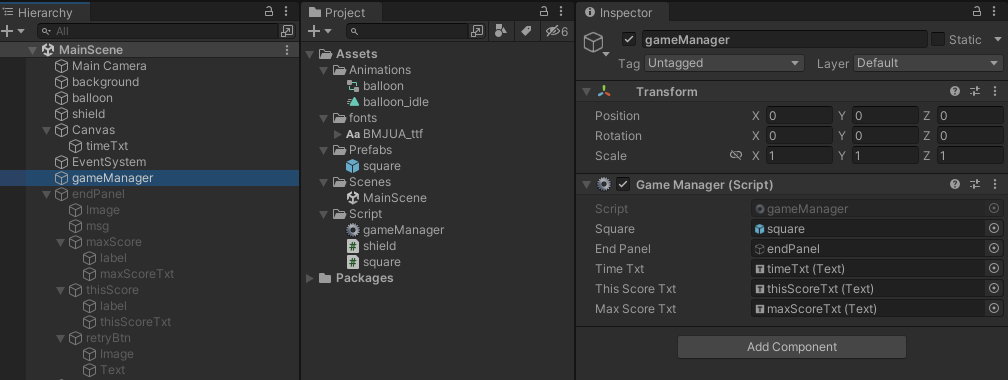The height and width of the screenshot is (380, 1008).
Task: Collapse the maxScore object in Hierarchy
Action: click(60, 242)
